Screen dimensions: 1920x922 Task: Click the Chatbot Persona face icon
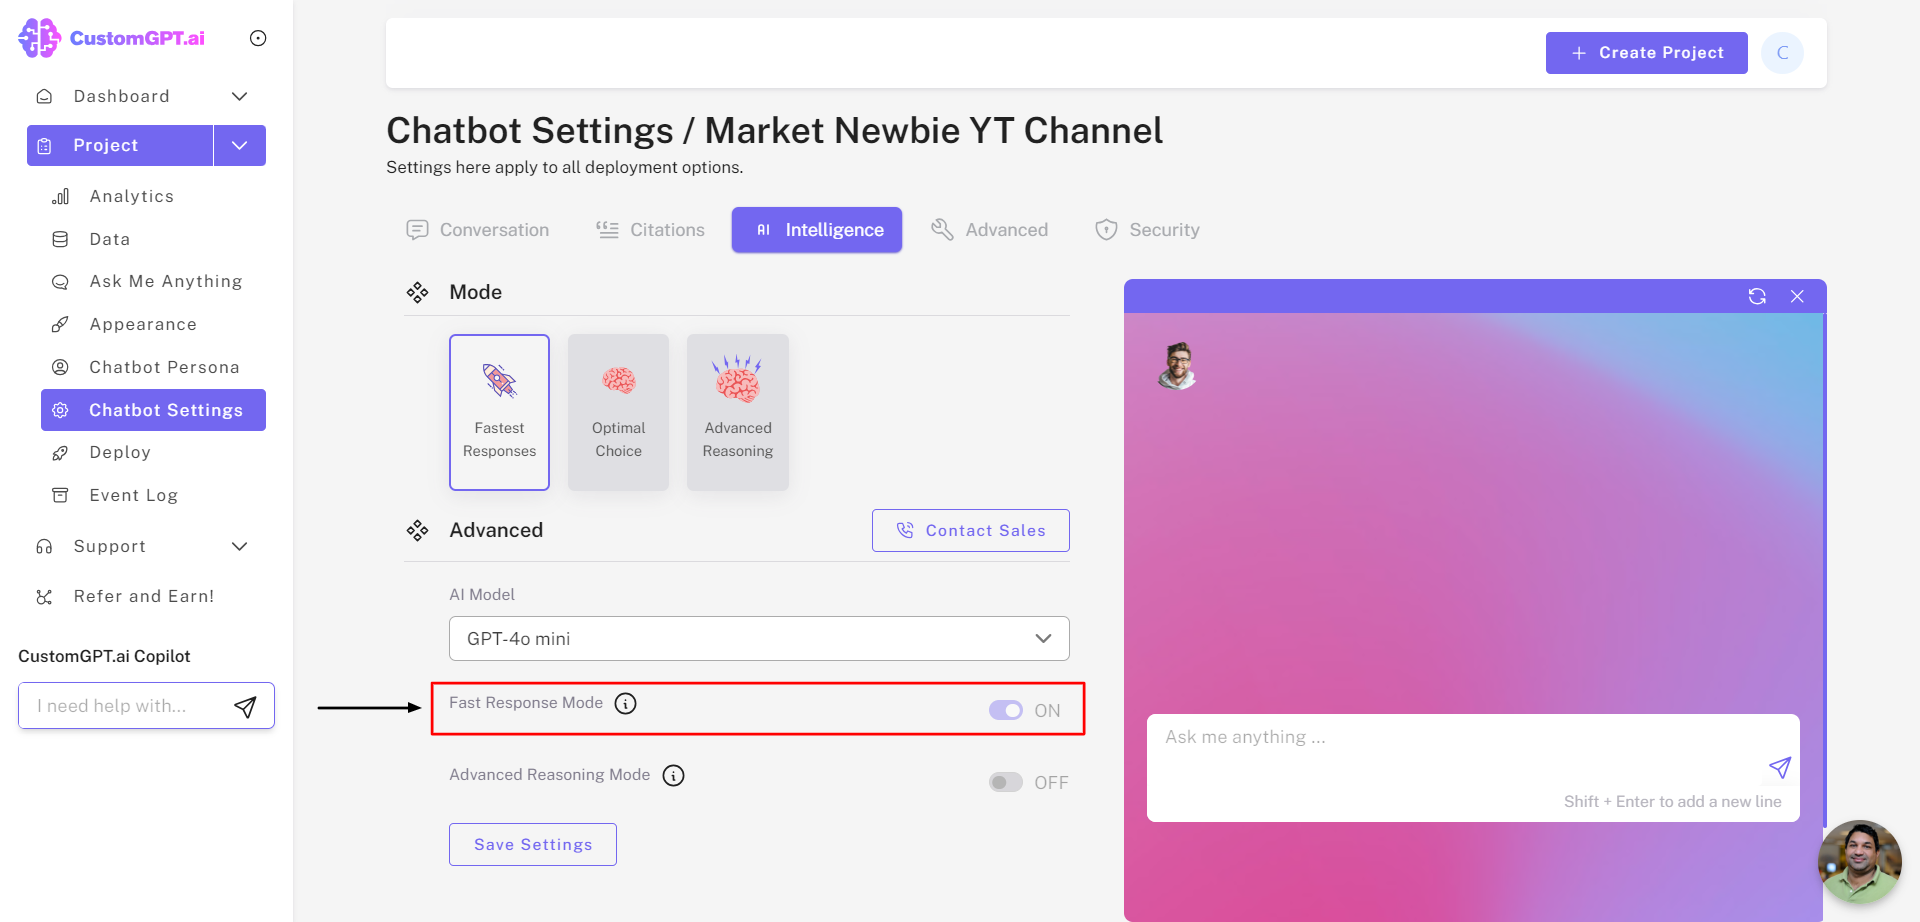click(60, 367)
